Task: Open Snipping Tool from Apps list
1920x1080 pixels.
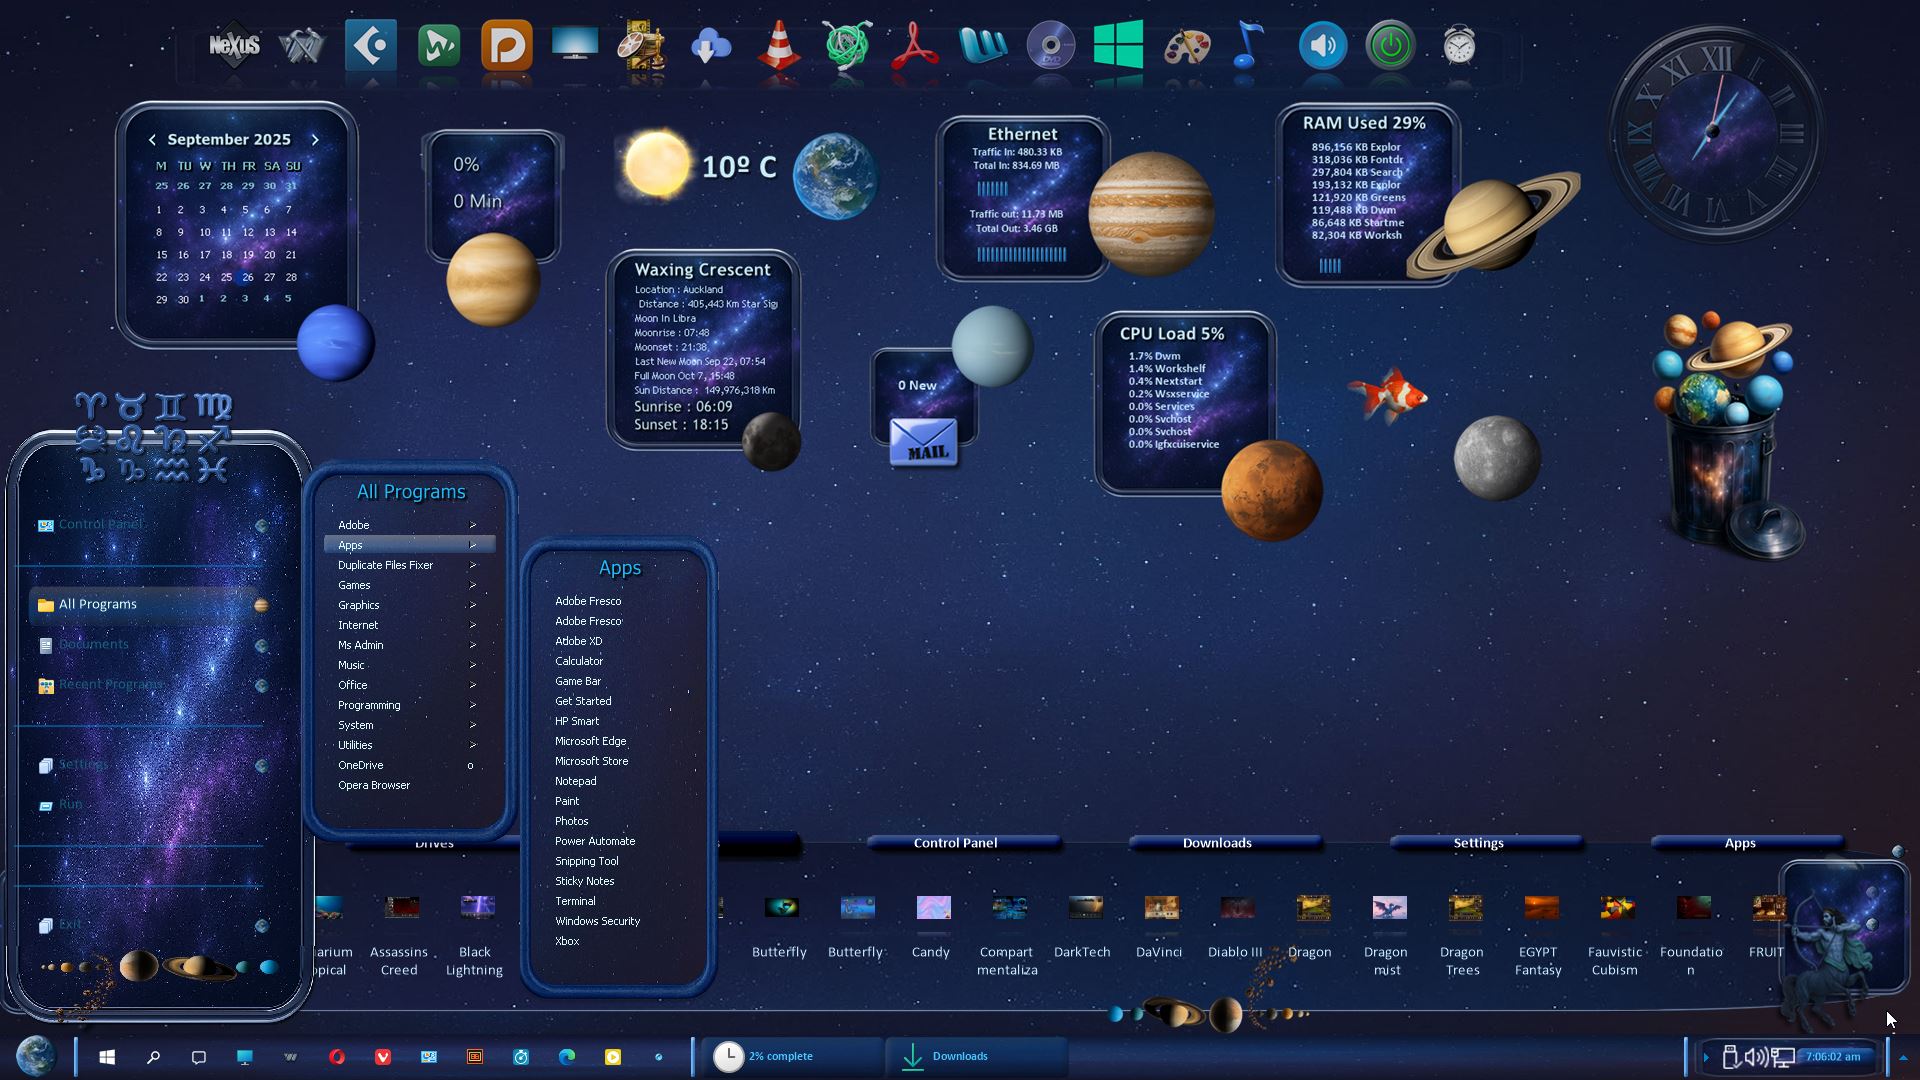Action: click(587, 861)
